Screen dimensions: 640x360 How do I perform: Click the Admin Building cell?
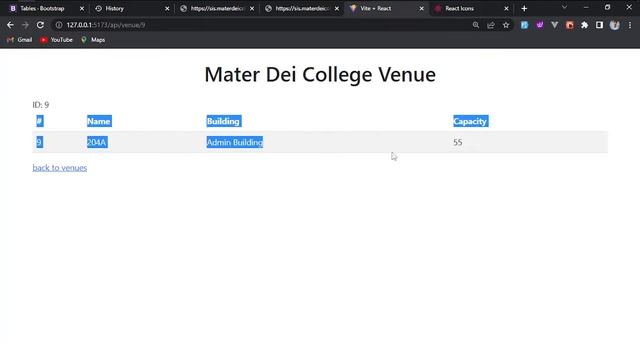click(235, 142)
